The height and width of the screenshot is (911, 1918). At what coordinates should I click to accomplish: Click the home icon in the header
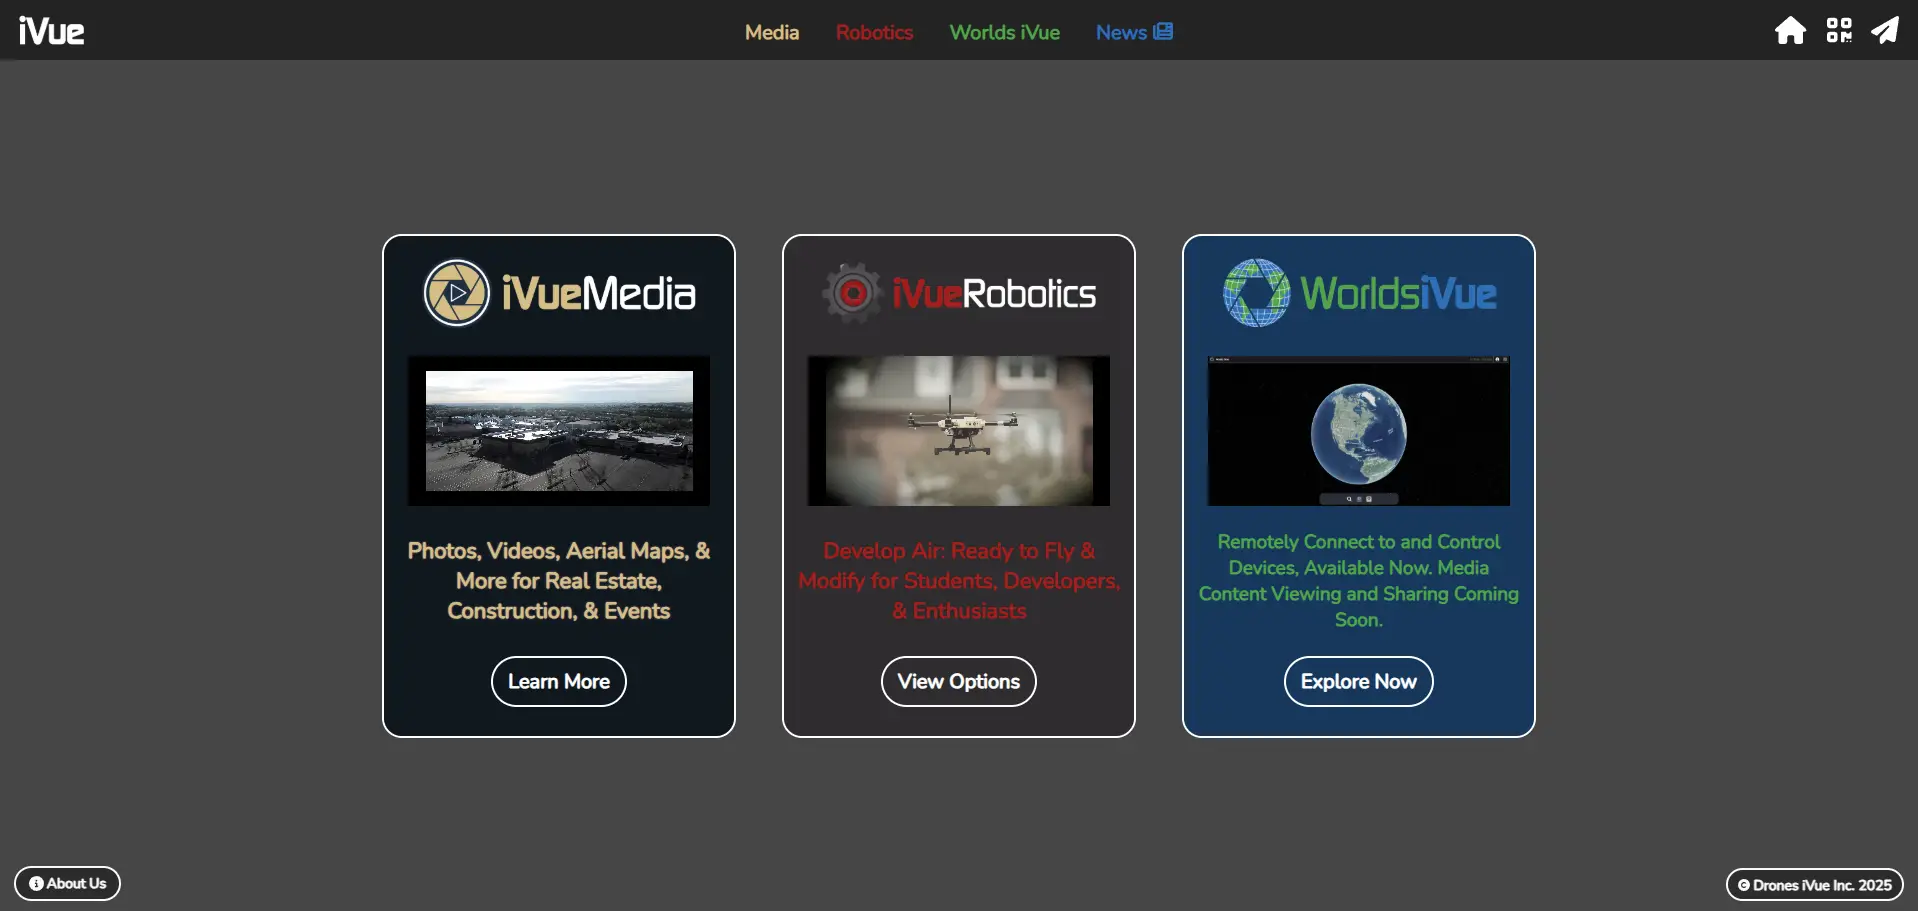pos(1790,31)
